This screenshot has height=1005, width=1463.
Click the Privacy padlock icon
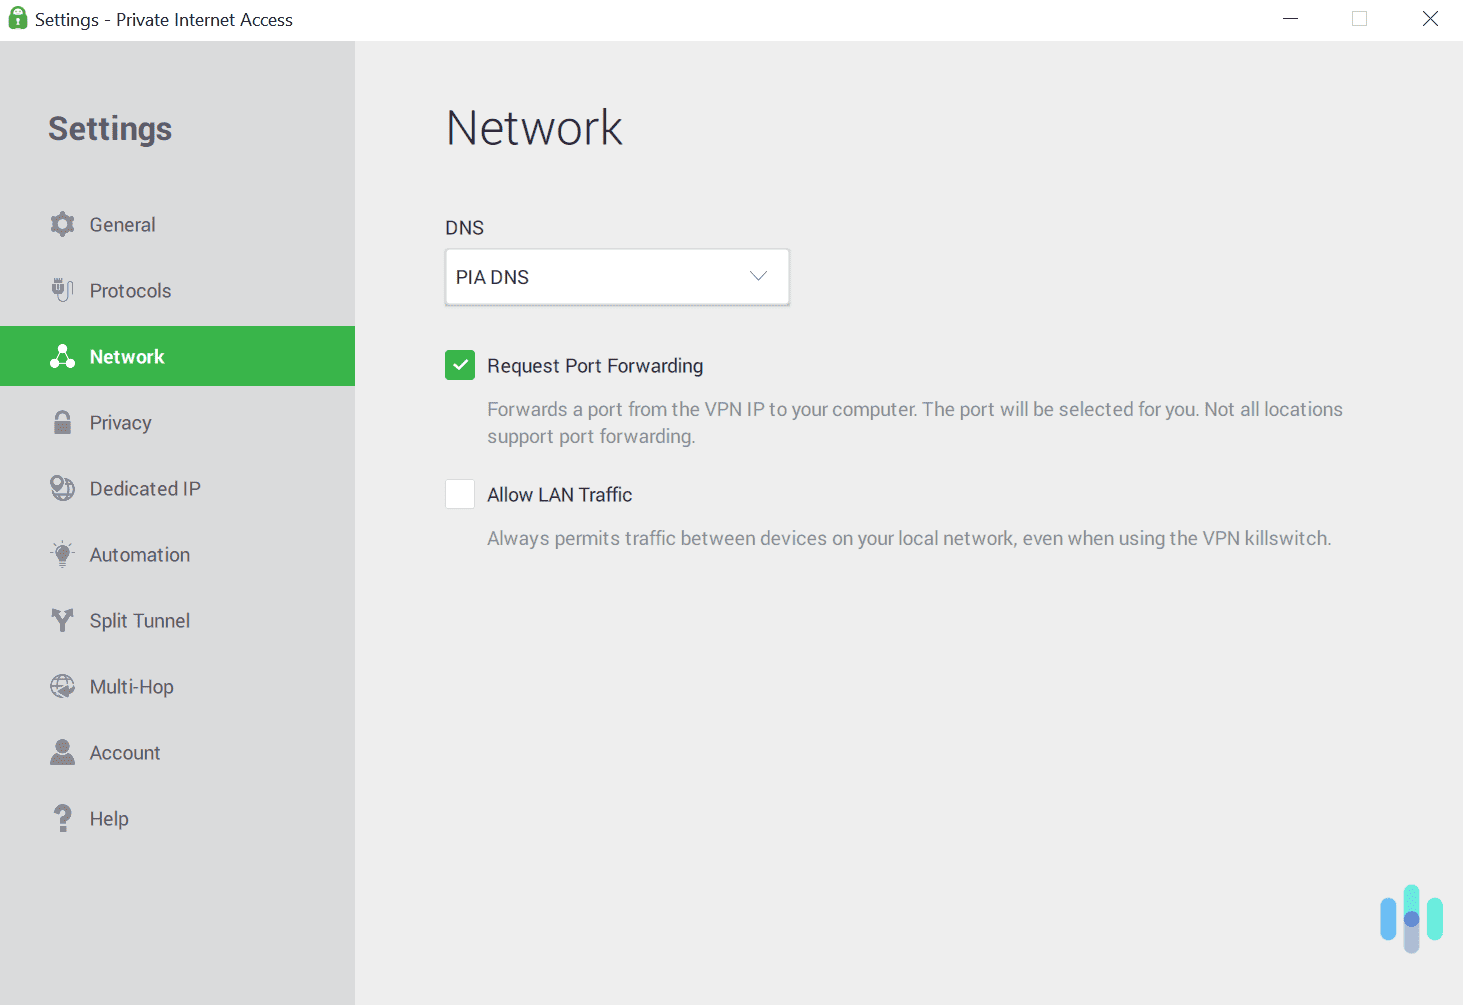(x=62, y=422)
